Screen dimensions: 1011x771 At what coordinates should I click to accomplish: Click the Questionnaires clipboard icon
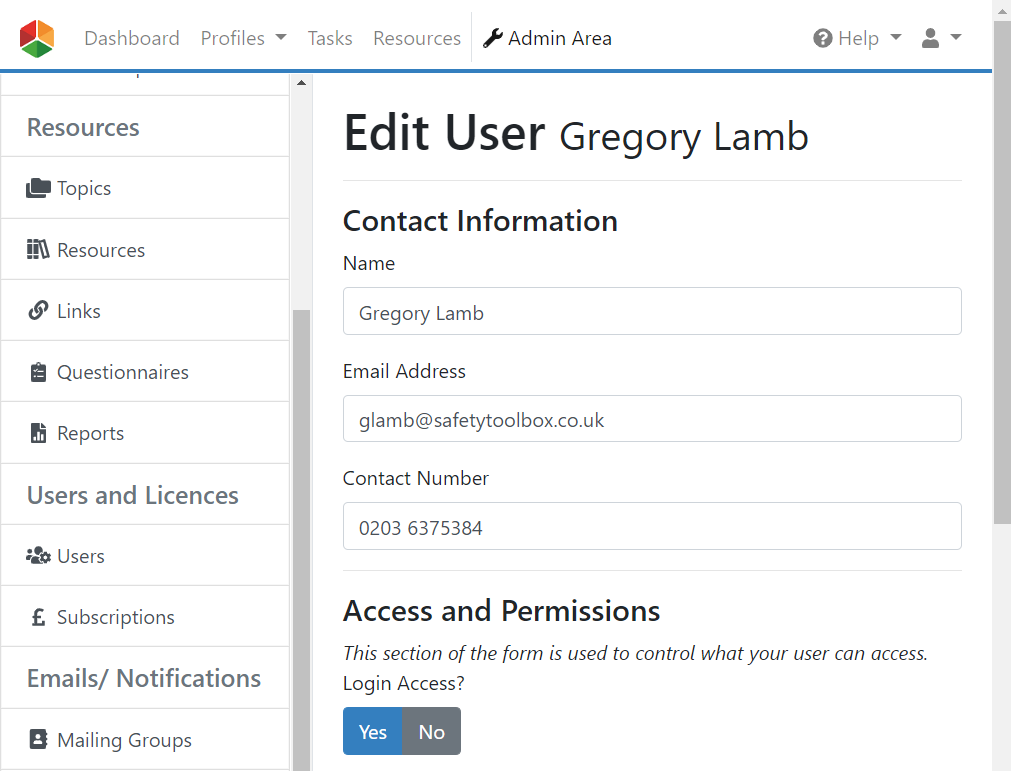pos(38,373)
